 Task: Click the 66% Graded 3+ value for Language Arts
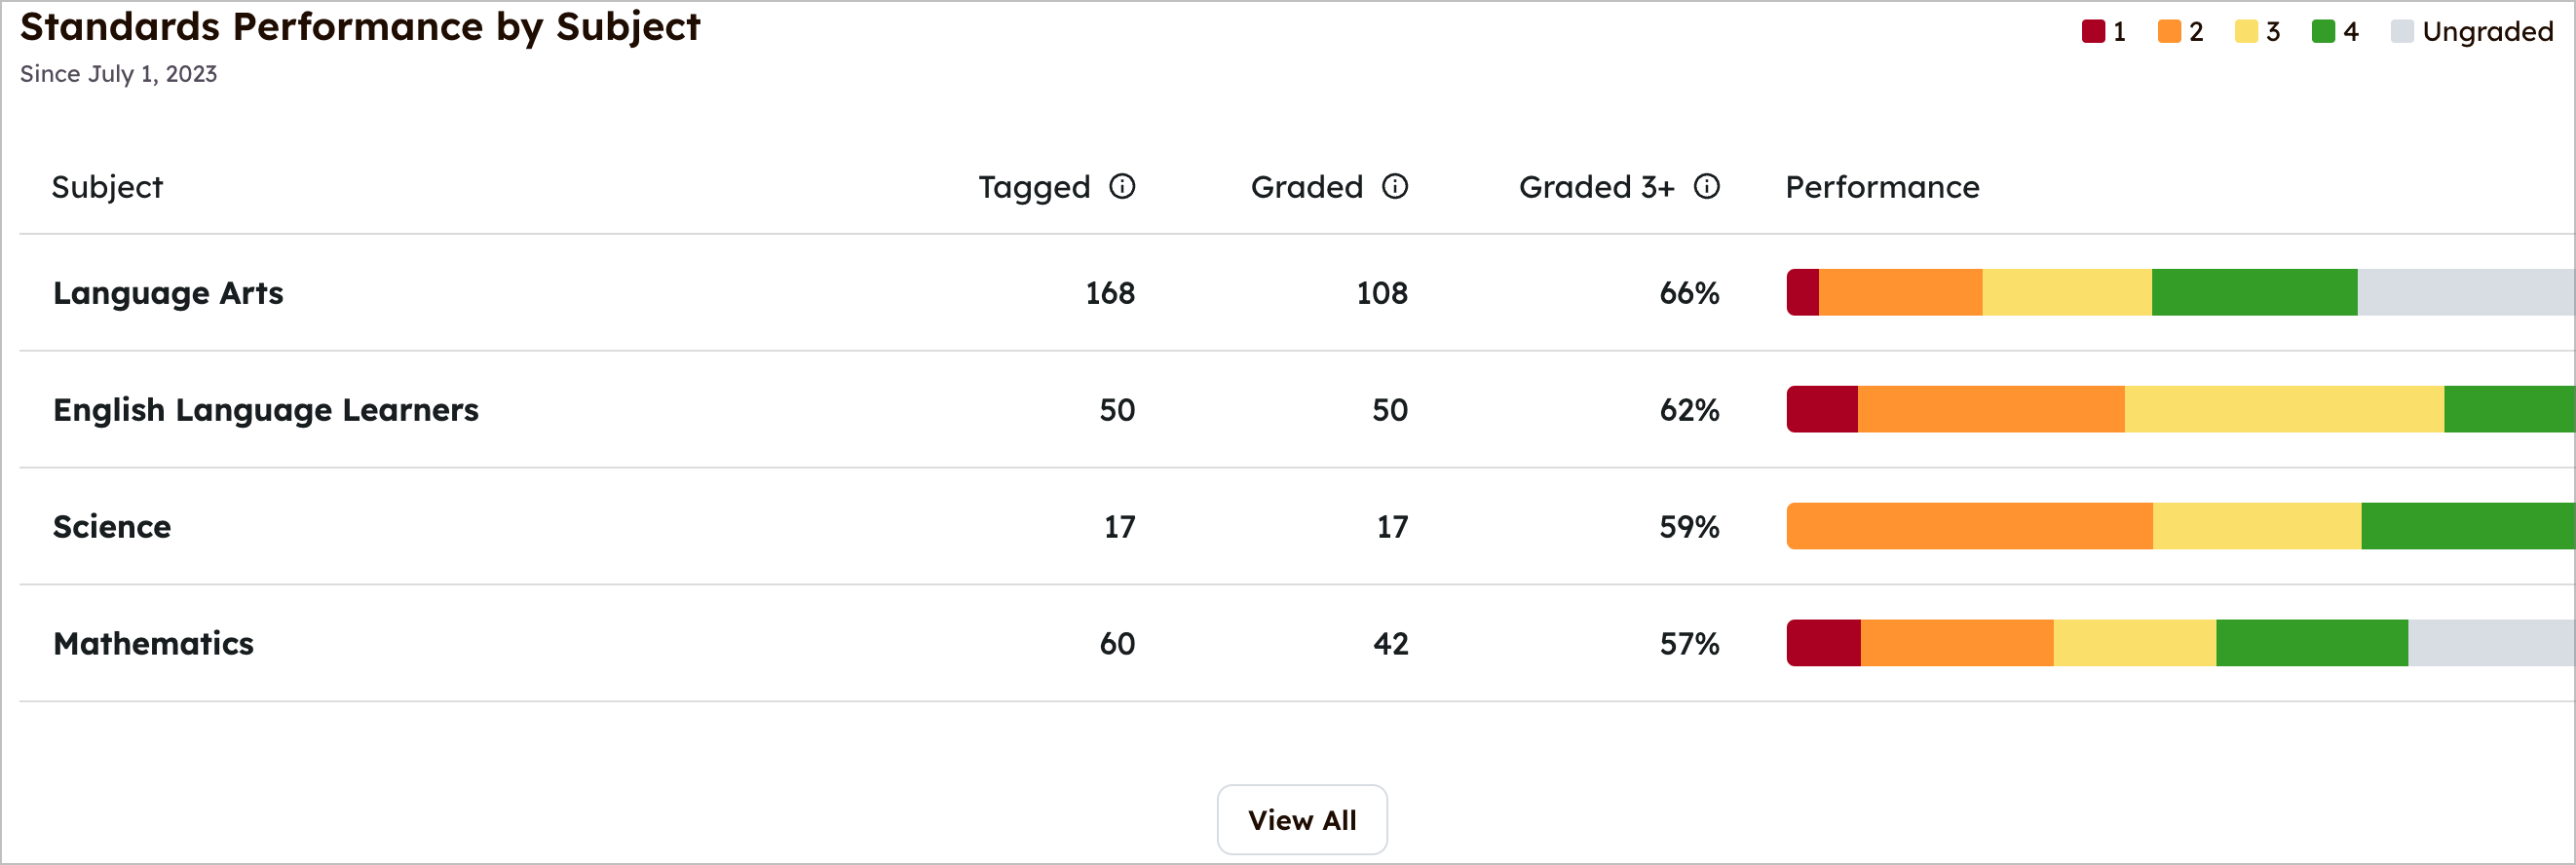pyautogui.click(x=1693, y=293)
